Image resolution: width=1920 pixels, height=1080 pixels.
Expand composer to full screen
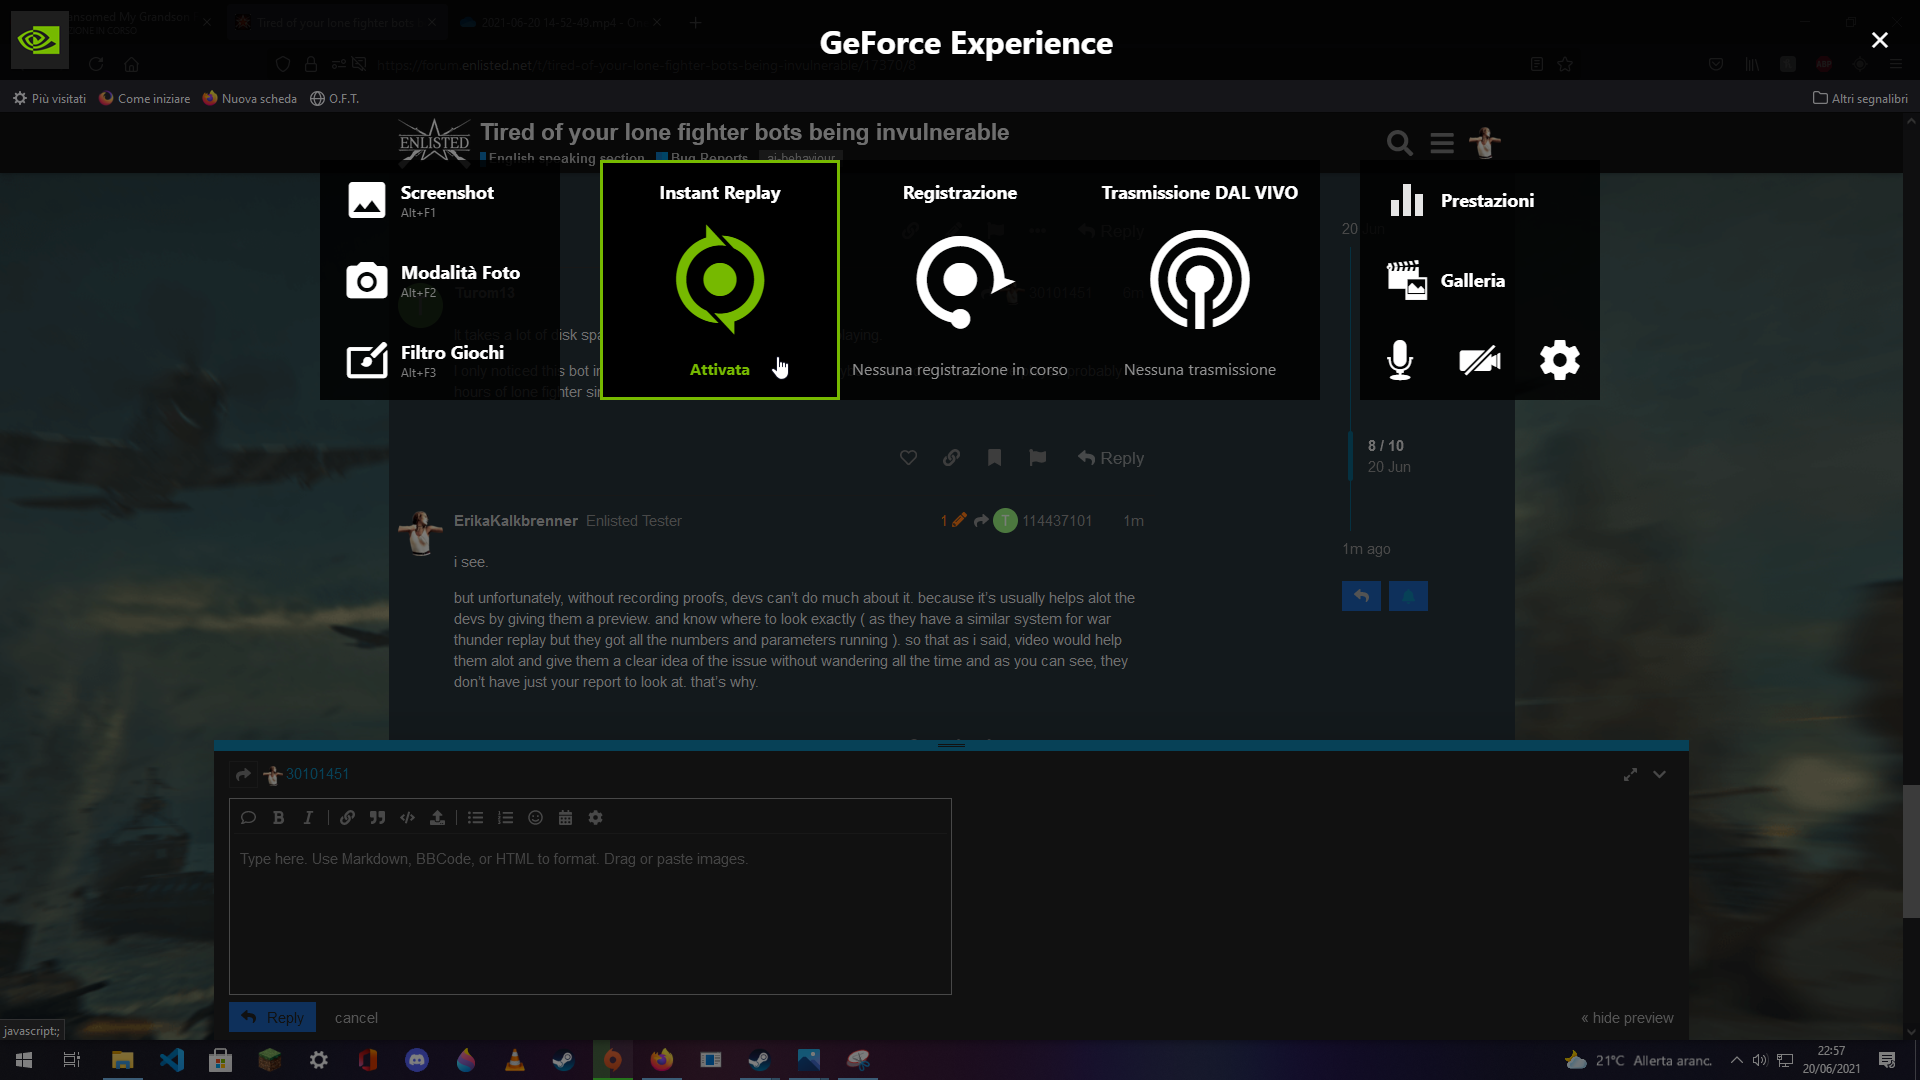1630,775
